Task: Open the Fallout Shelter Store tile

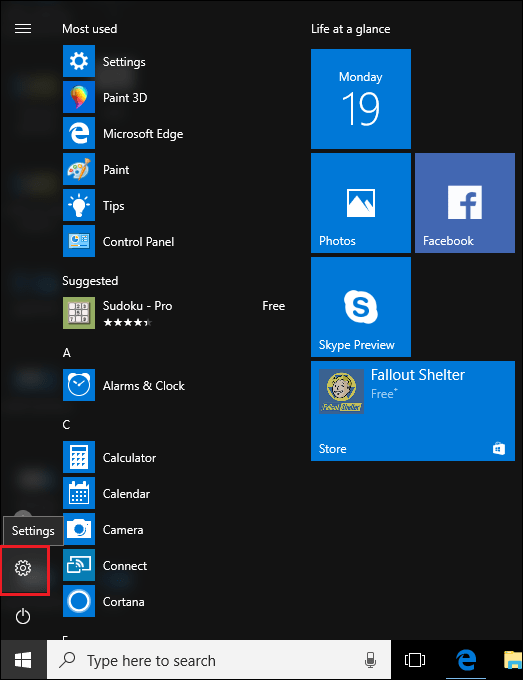Action: [x=413, y=411]
